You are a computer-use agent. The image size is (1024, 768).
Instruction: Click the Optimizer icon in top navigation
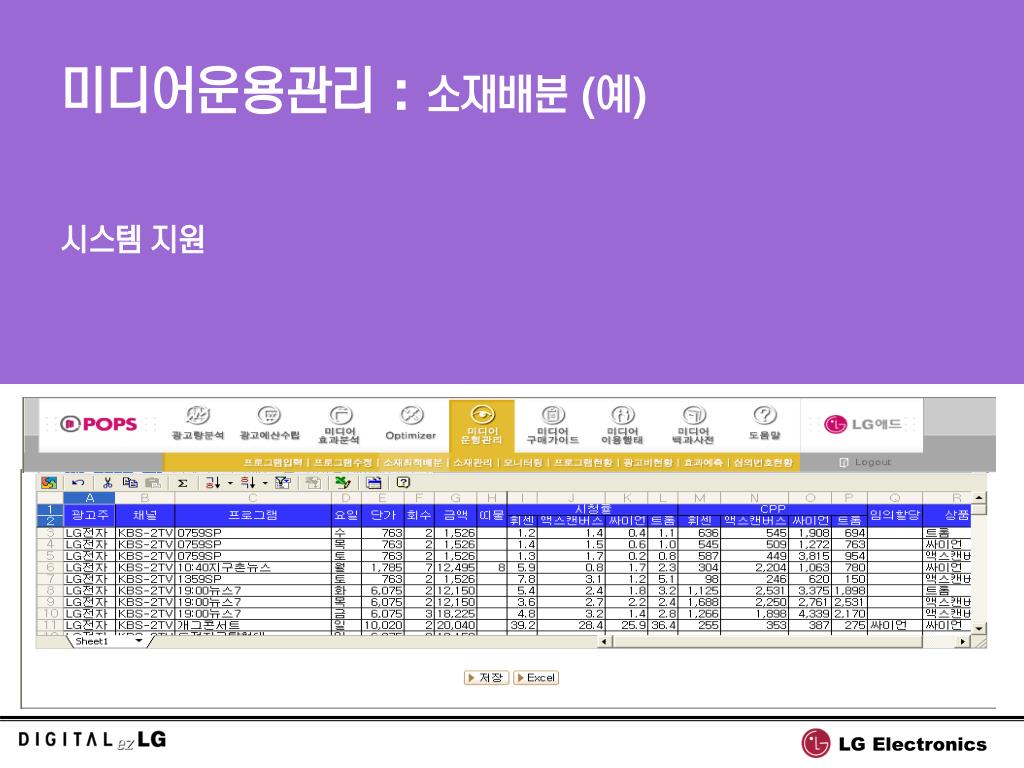tap(410, 423)
